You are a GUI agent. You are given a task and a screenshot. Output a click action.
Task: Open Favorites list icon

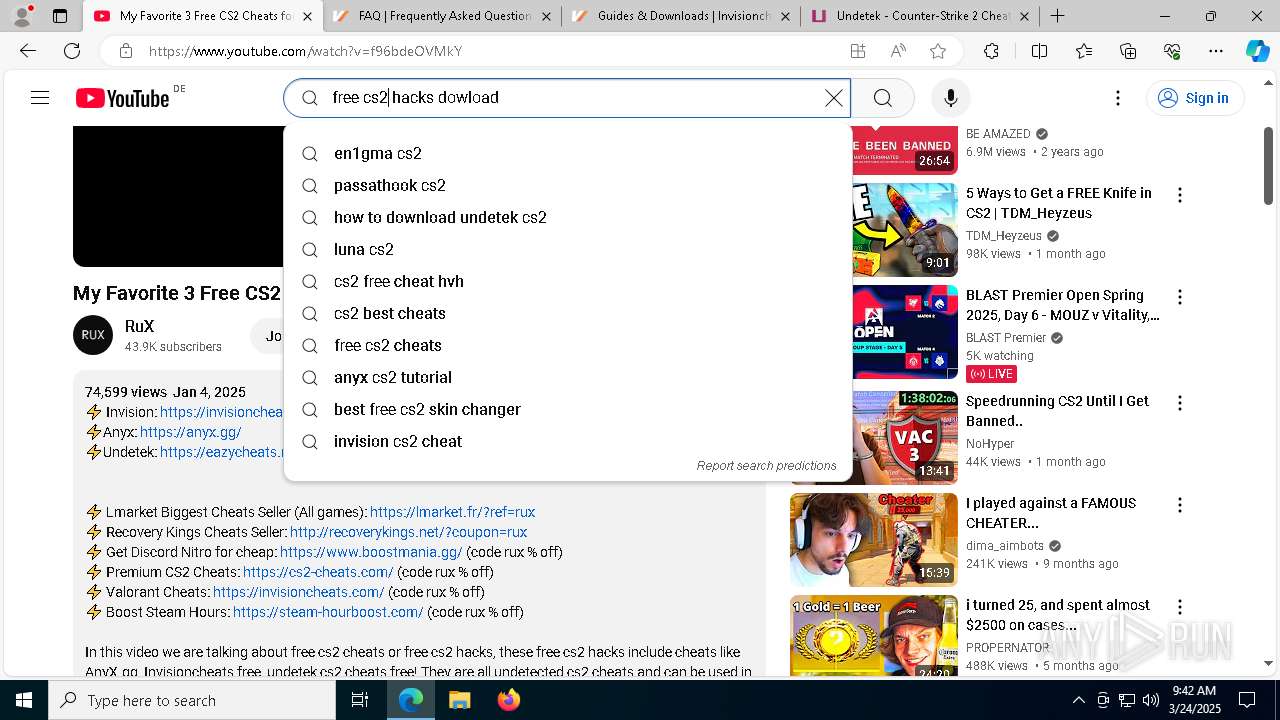[x=1084, y=51]
